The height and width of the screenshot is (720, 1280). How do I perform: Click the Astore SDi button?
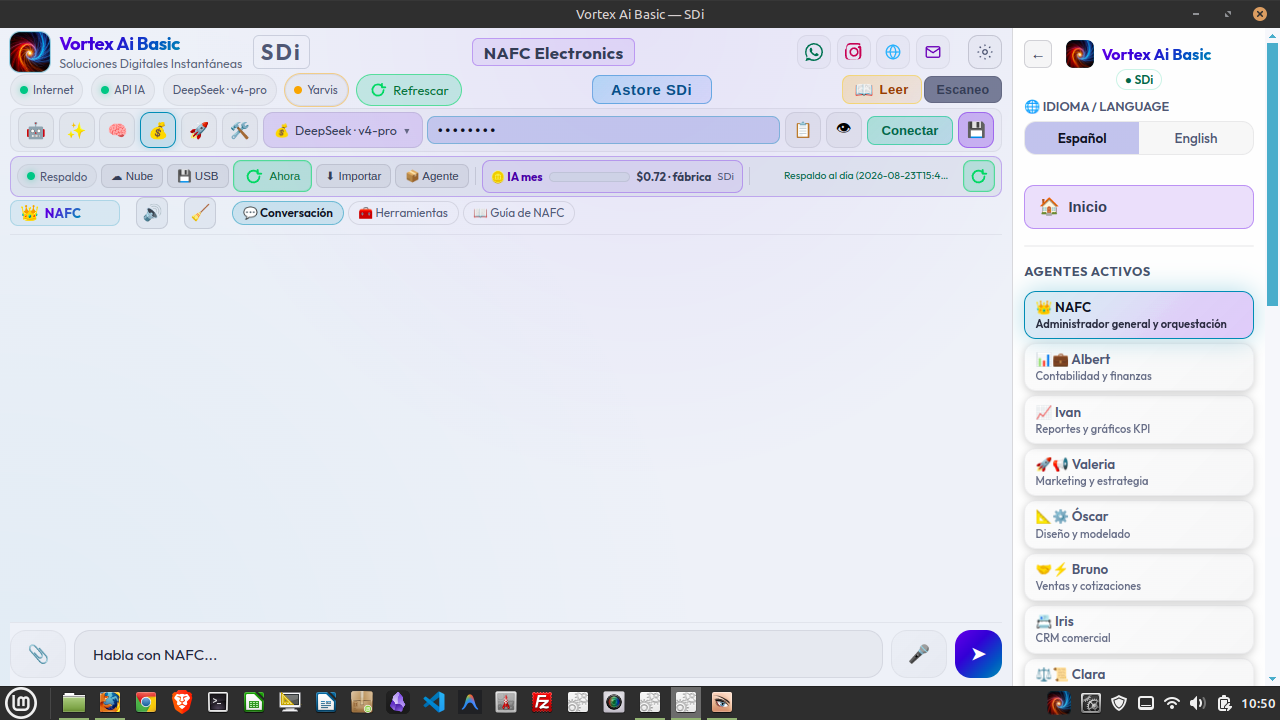pos(651,90)
